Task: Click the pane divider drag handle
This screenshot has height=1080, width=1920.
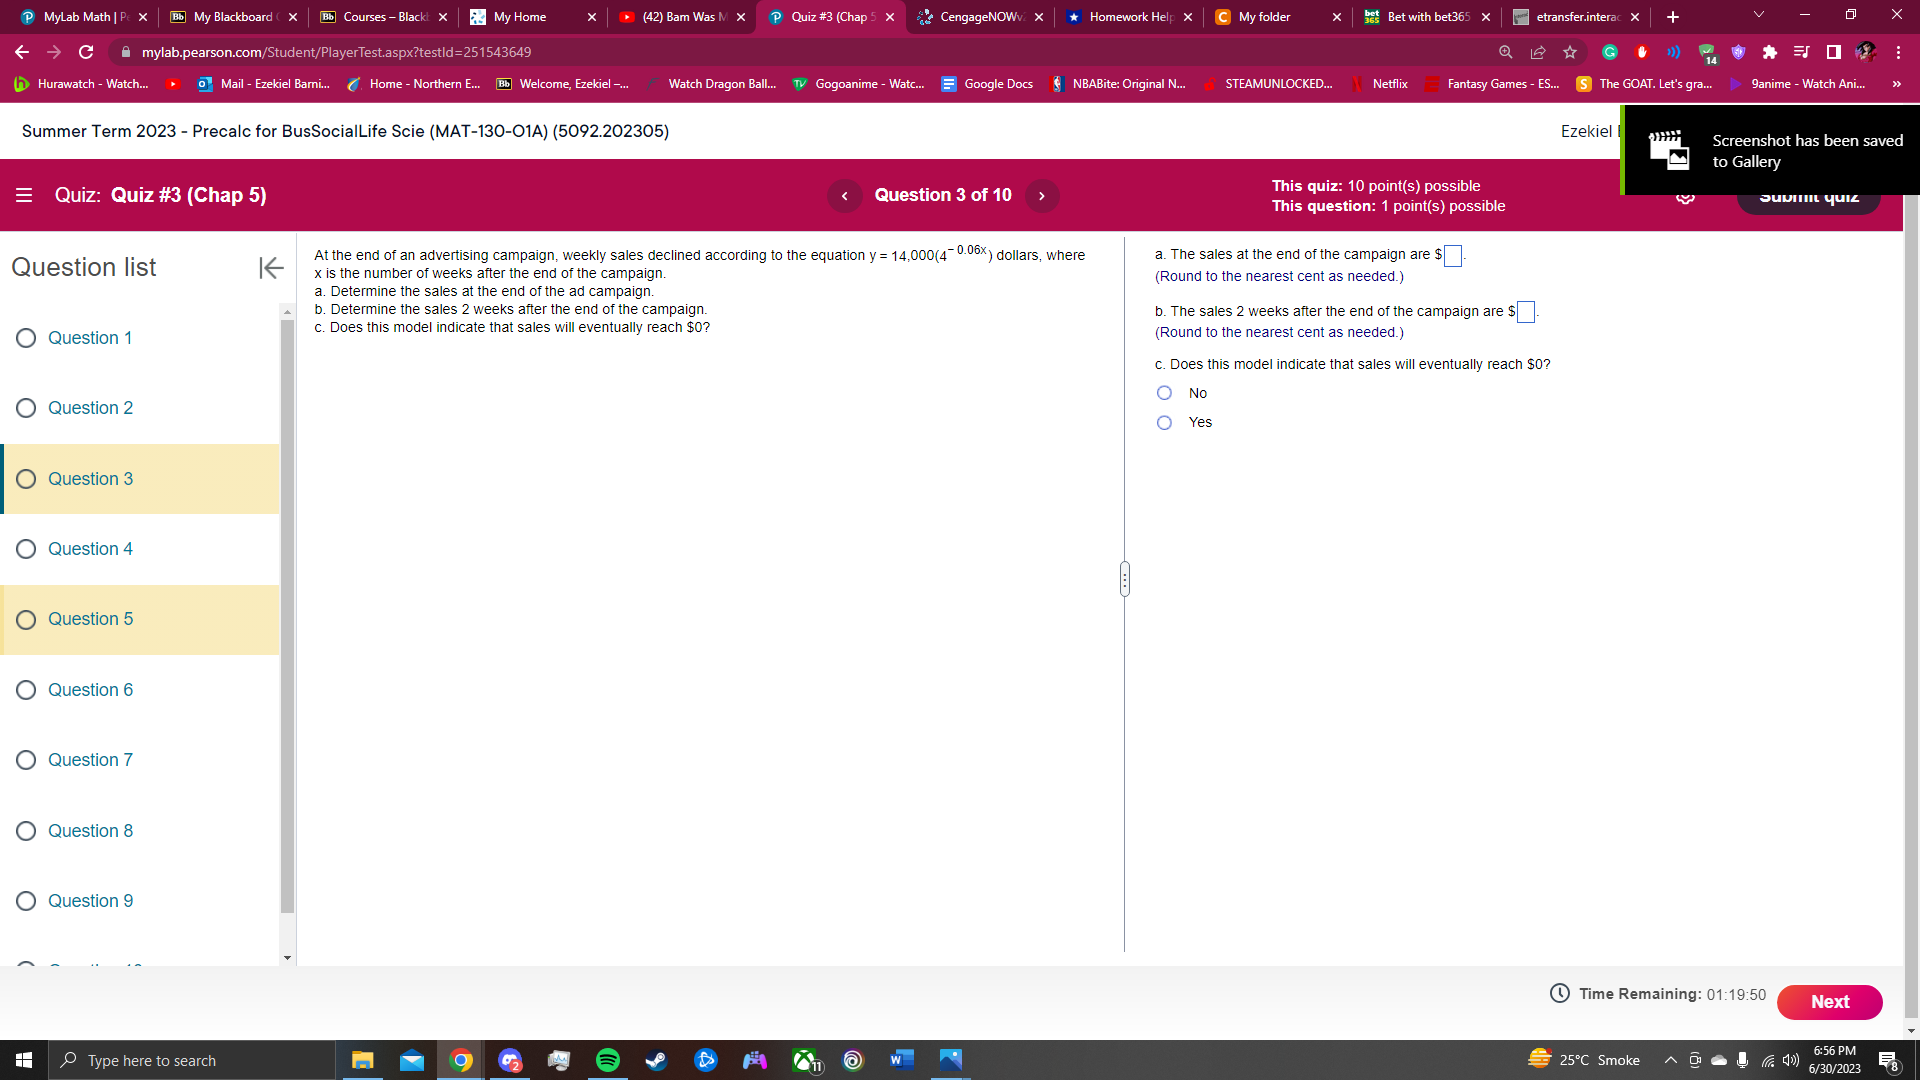Action: pyautogui.click(x=1125, y=579)
